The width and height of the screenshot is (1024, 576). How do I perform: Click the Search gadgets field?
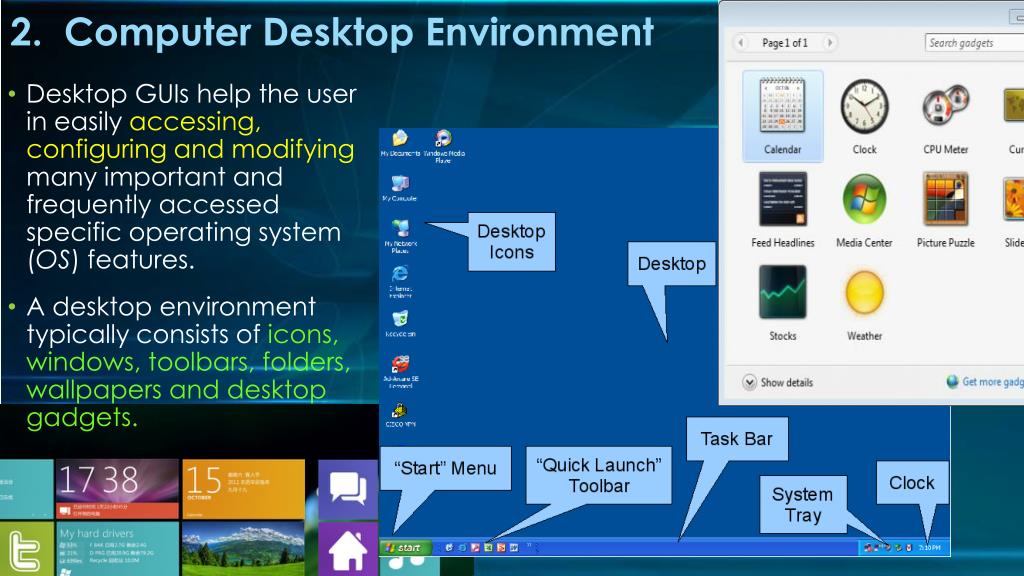click(x=974, y=43)
